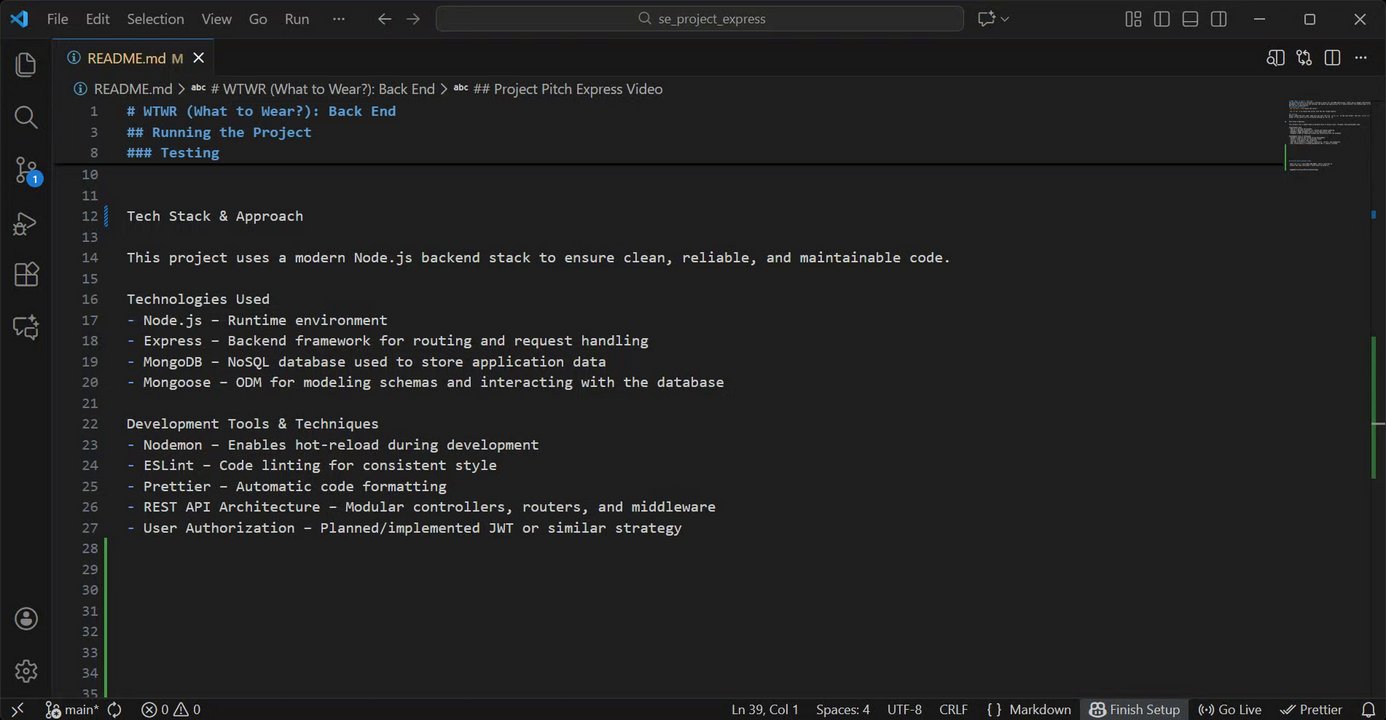Click the vertical editor scrollbar
This screenshot has height=720, width=1386.
[1379, 400]
